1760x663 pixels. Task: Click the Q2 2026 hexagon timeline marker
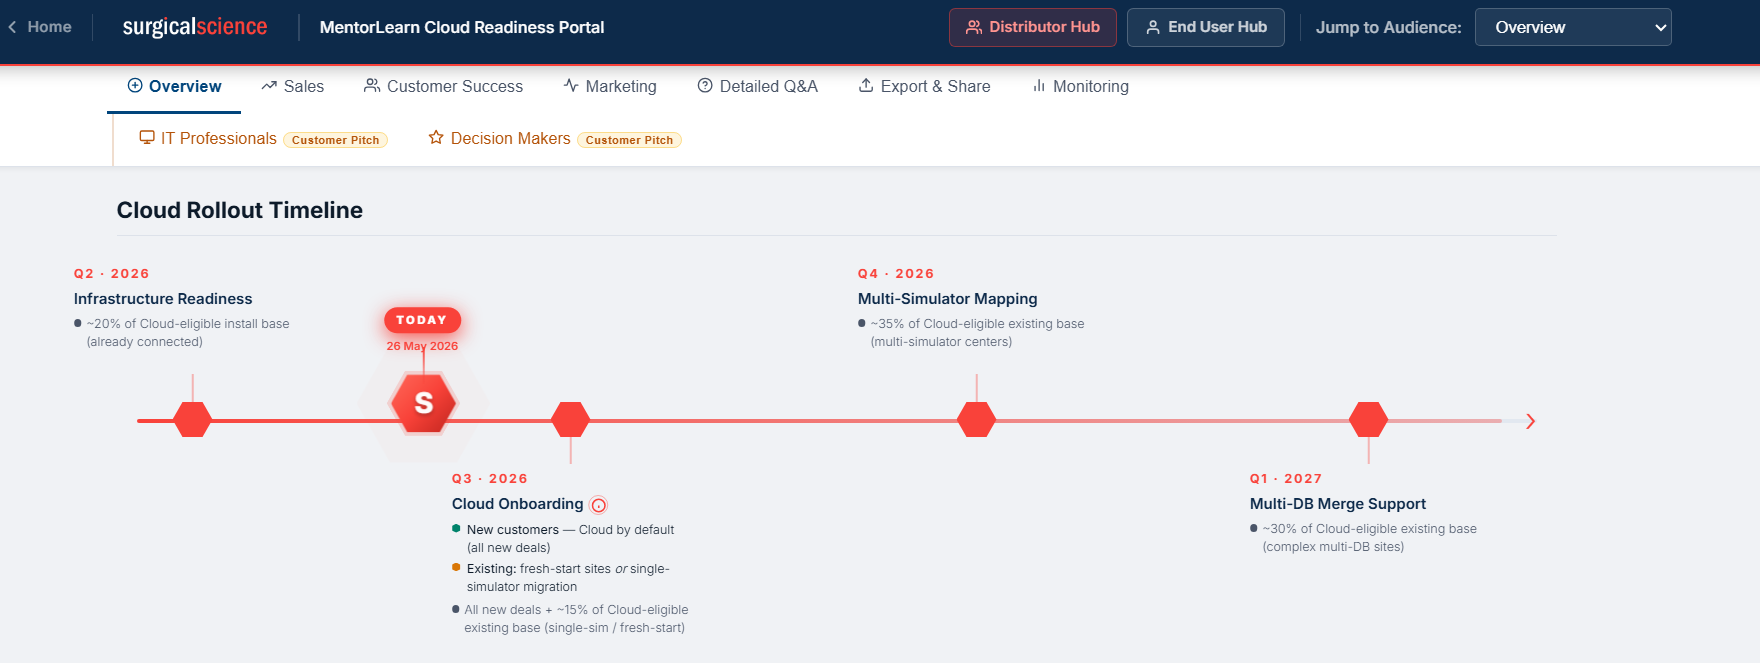pyautogui.click(x=192, y=420)
